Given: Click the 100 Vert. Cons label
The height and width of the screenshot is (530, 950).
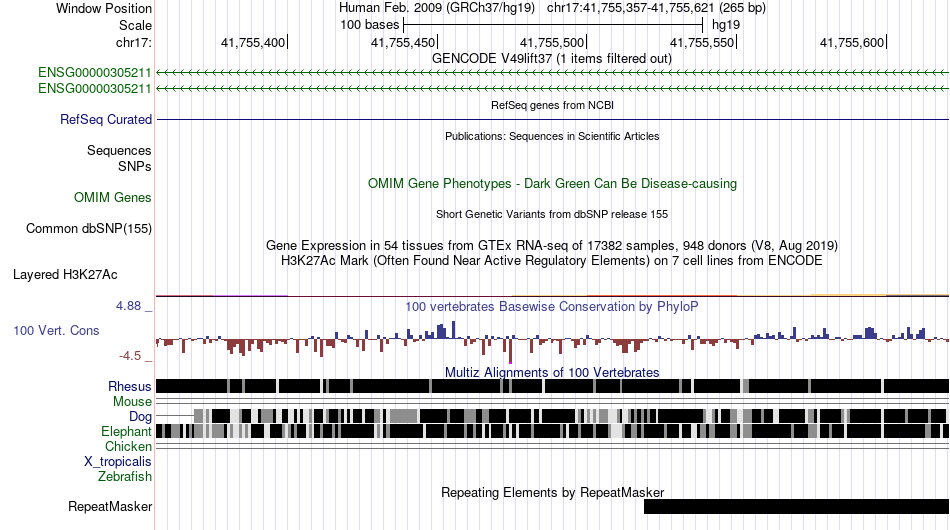Looking at the screenshot, I should tap(56, 330).
